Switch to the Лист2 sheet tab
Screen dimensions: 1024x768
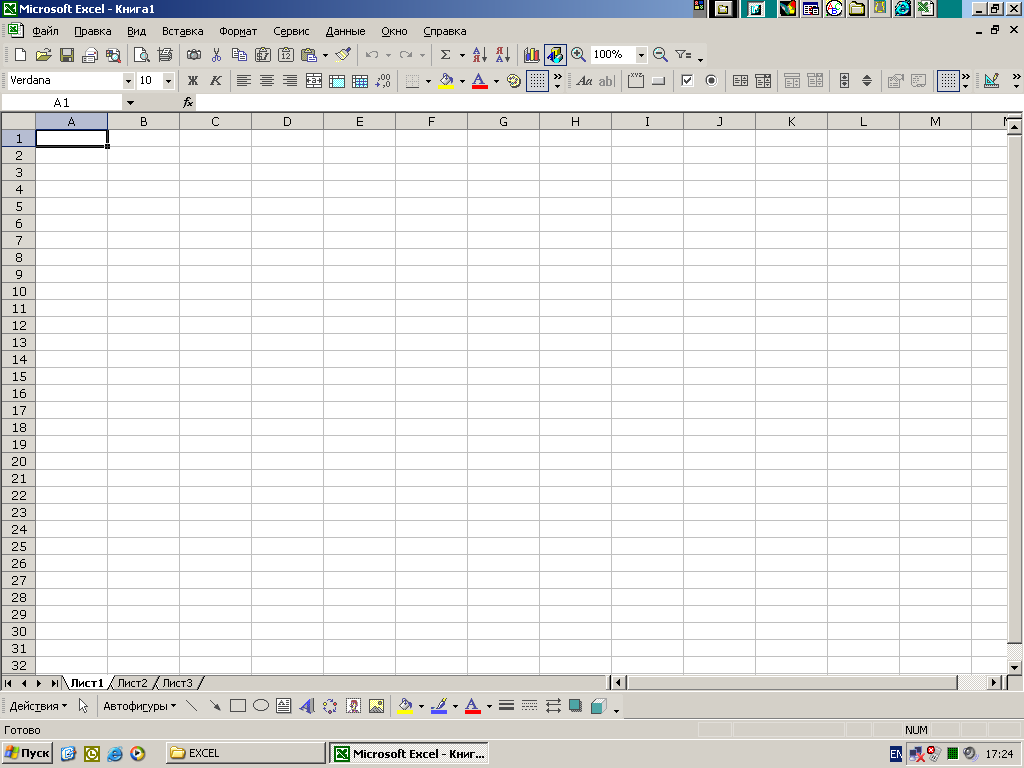click(x=133, y=683)
